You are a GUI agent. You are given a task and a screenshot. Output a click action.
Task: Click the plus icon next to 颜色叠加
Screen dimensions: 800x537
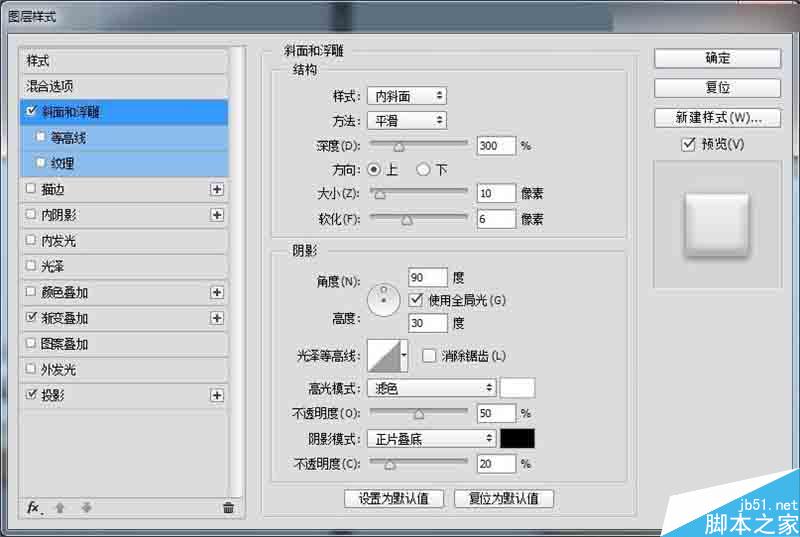217,292
